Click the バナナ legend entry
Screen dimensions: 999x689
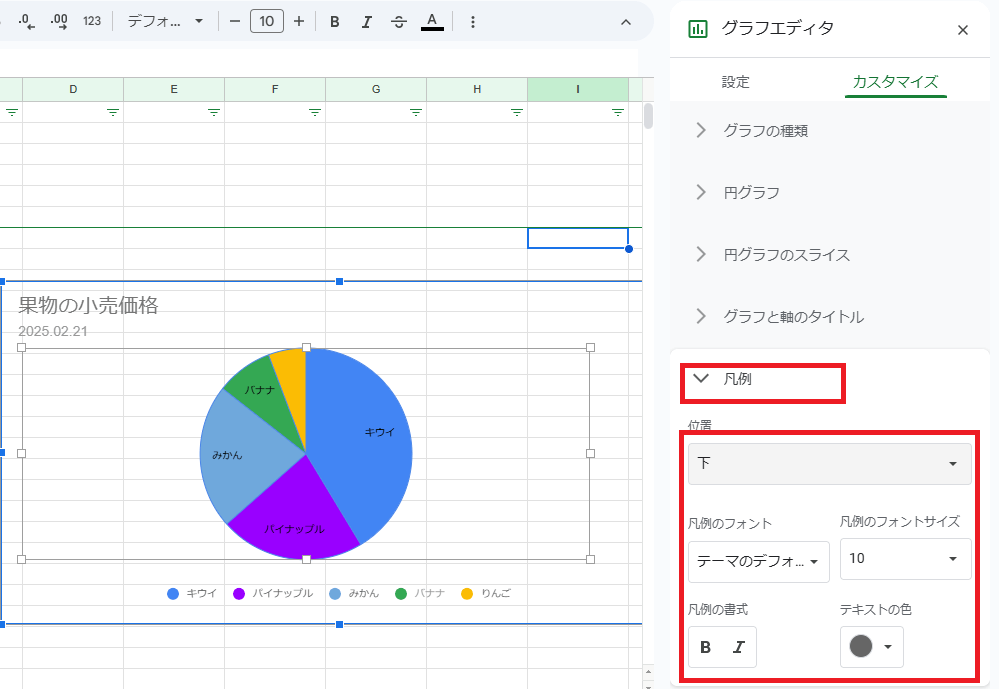tap(420, 593)
